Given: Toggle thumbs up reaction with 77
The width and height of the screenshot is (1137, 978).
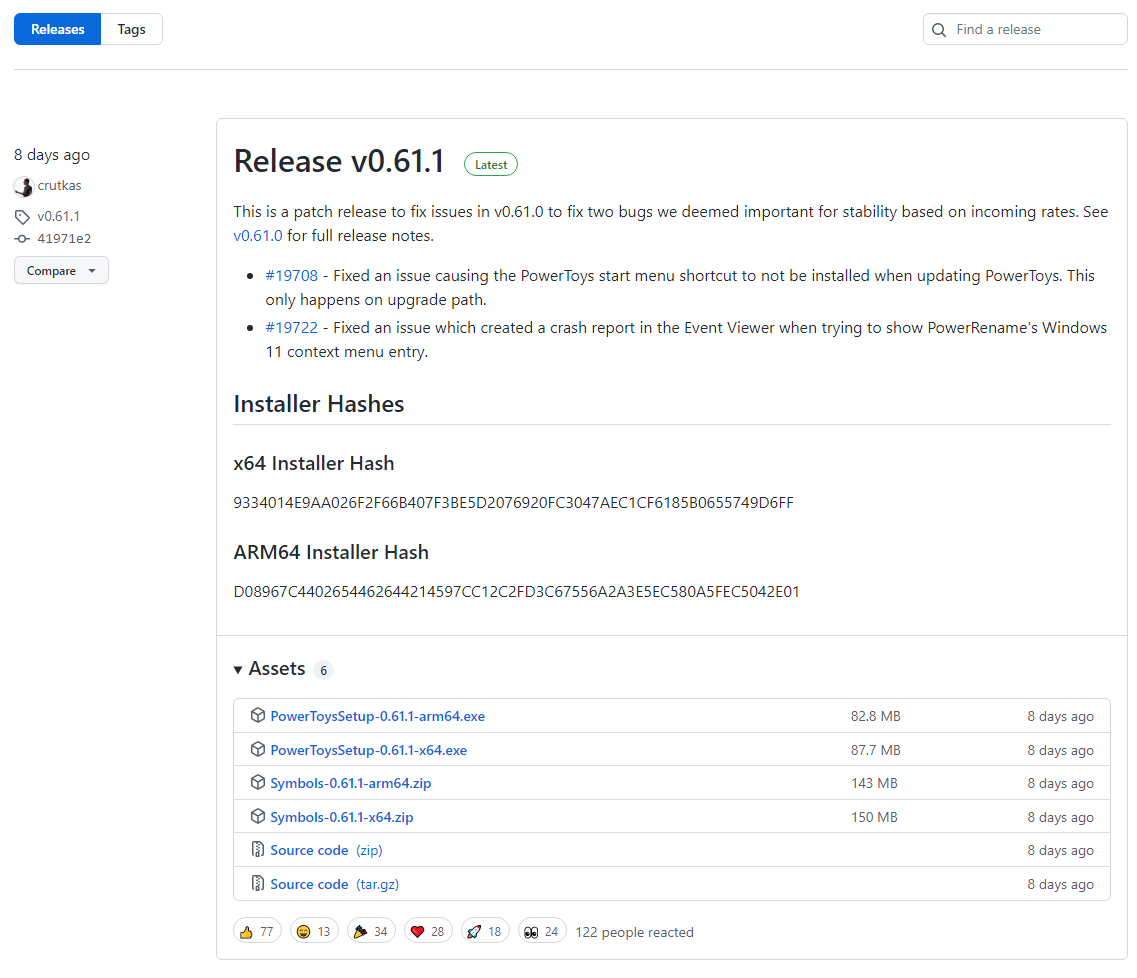Looking at the screenshot, I should [x=257, y=932].
